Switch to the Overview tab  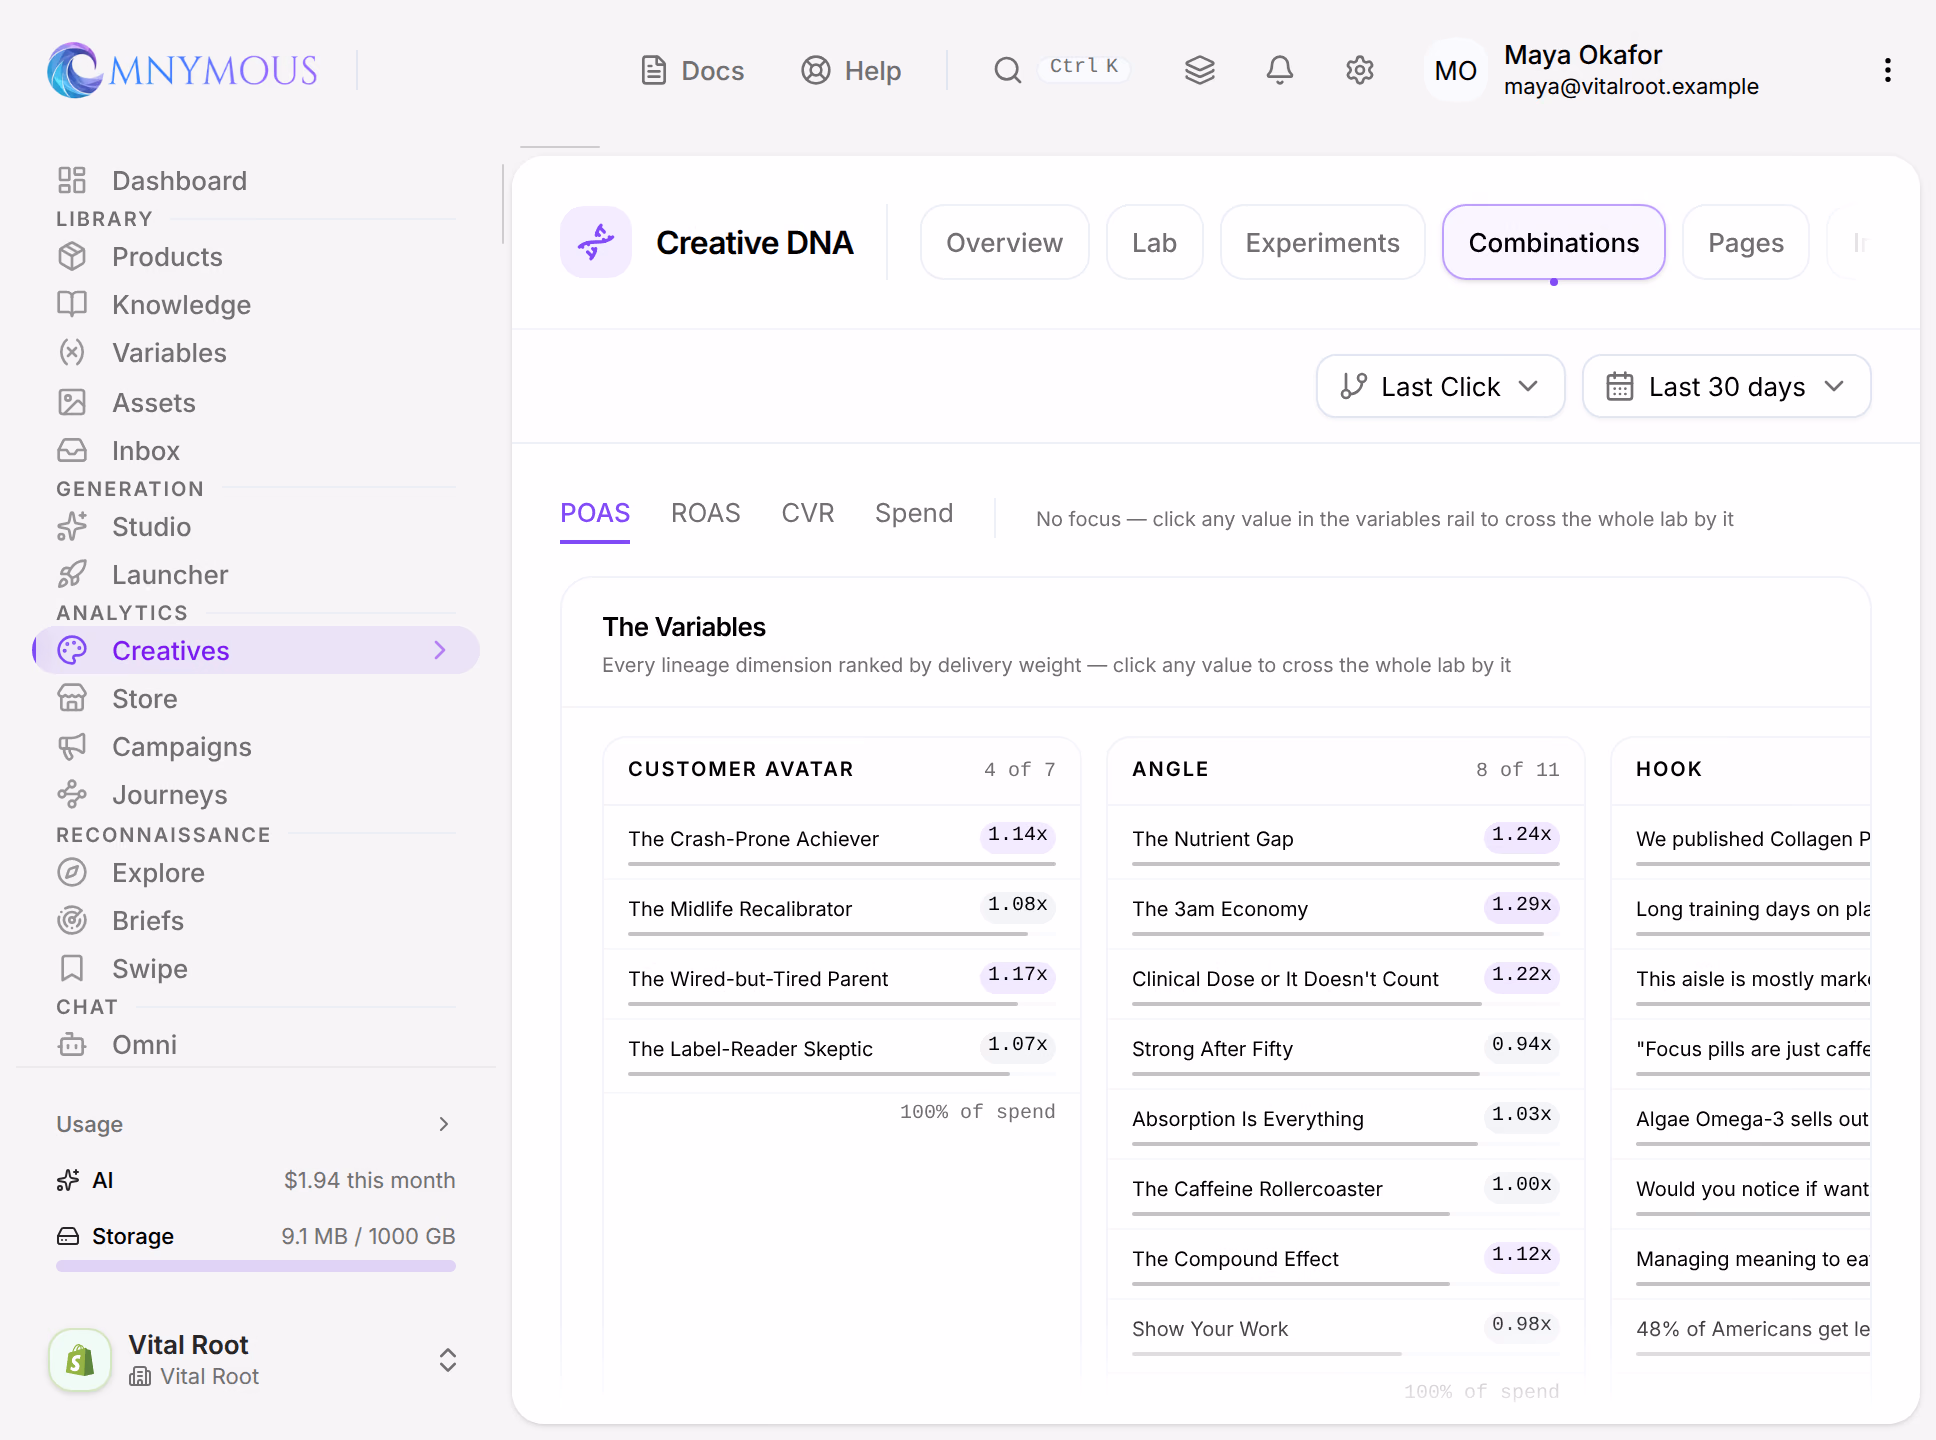[1004, 242]
